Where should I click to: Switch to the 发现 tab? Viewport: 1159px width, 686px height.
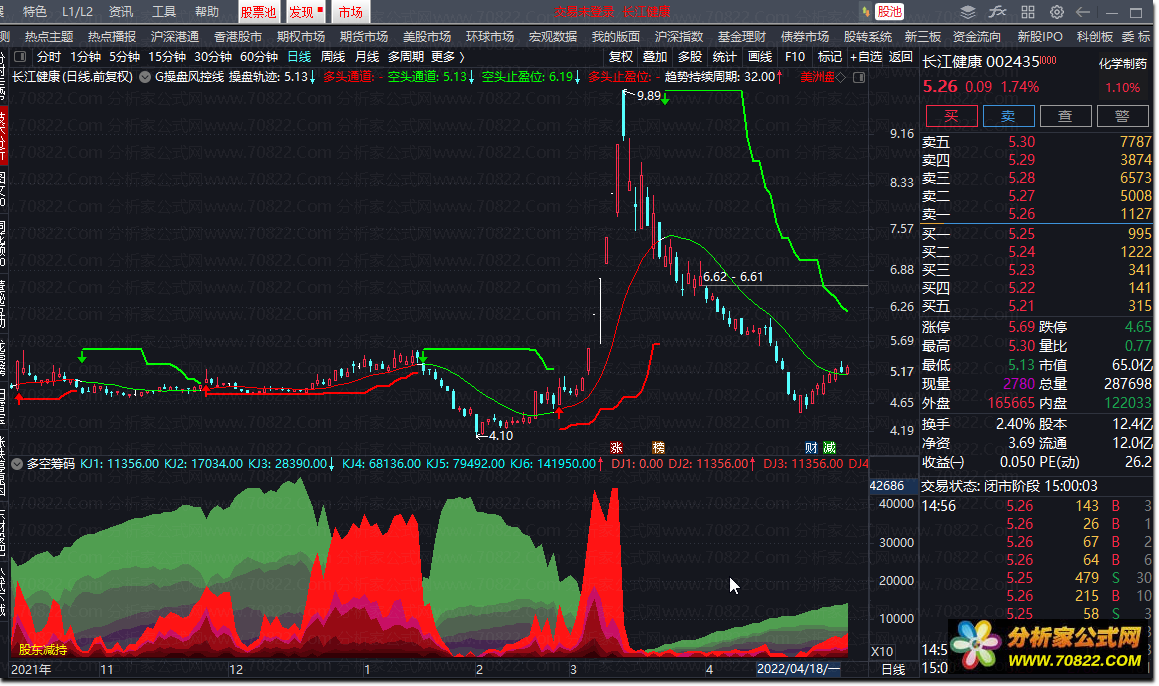click(305, 12)
